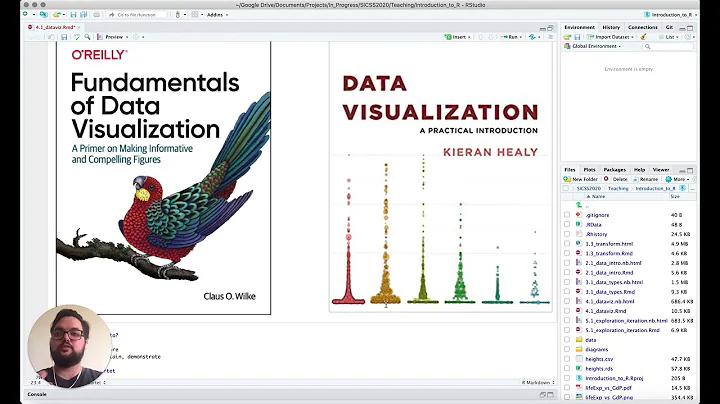Check the .Rhistory file checkbox
Viewport: 720px width, 404px height.
coord(567,234)
